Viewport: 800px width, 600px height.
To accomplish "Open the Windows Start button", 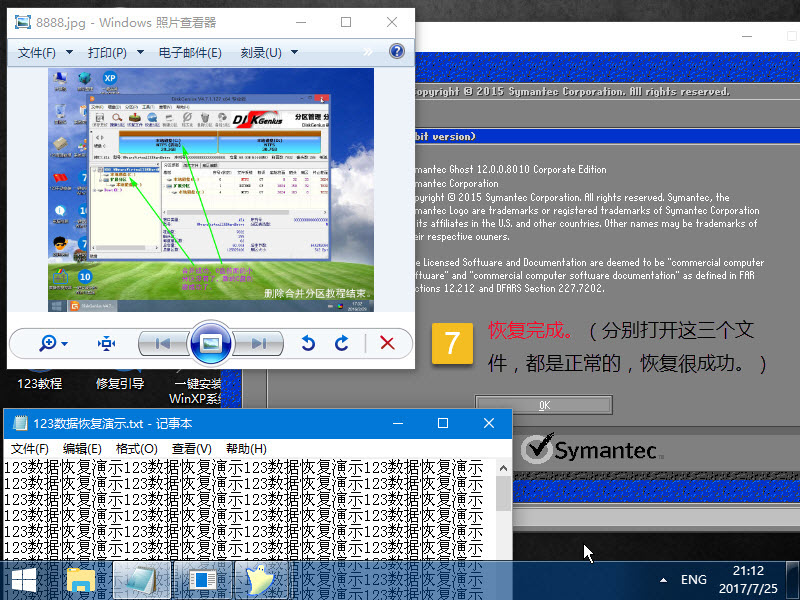I will coord(24,580).
